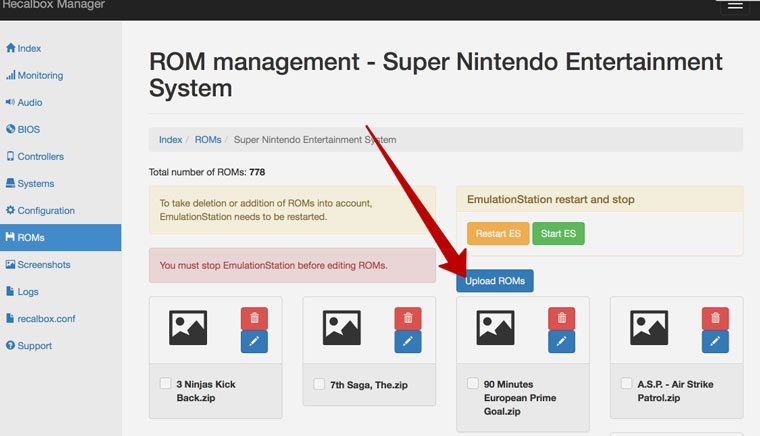This screenshot has width=760, height=436.
Task: Click the 'Total number of ROMs: 778' text
Action: tap(207, 172)
